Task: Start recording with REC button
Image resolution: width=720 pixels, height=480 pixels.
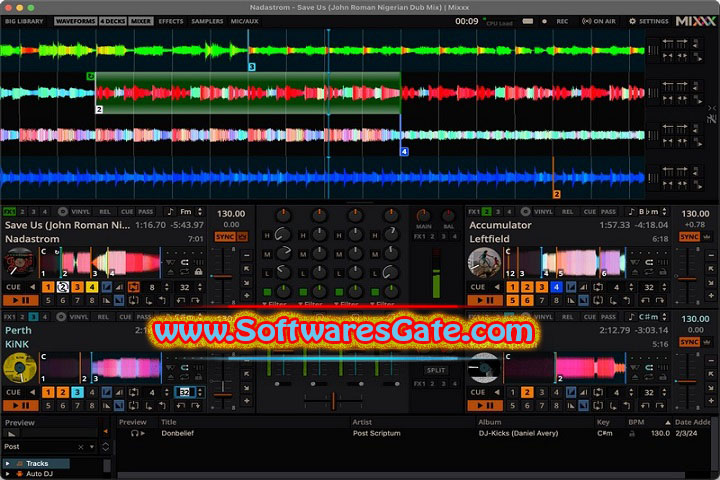Action: [x=562, y=21]
